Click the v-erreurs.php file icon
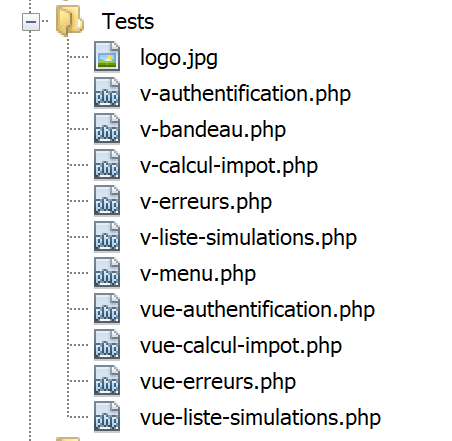 coord(107,201)
